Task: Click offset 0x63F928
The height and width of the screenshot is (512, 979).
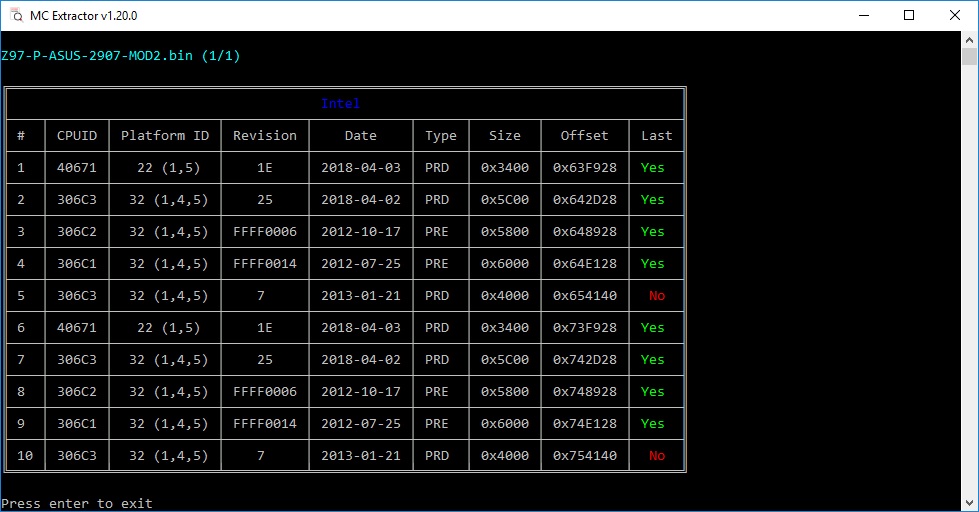Action: [x=584, y=167]
